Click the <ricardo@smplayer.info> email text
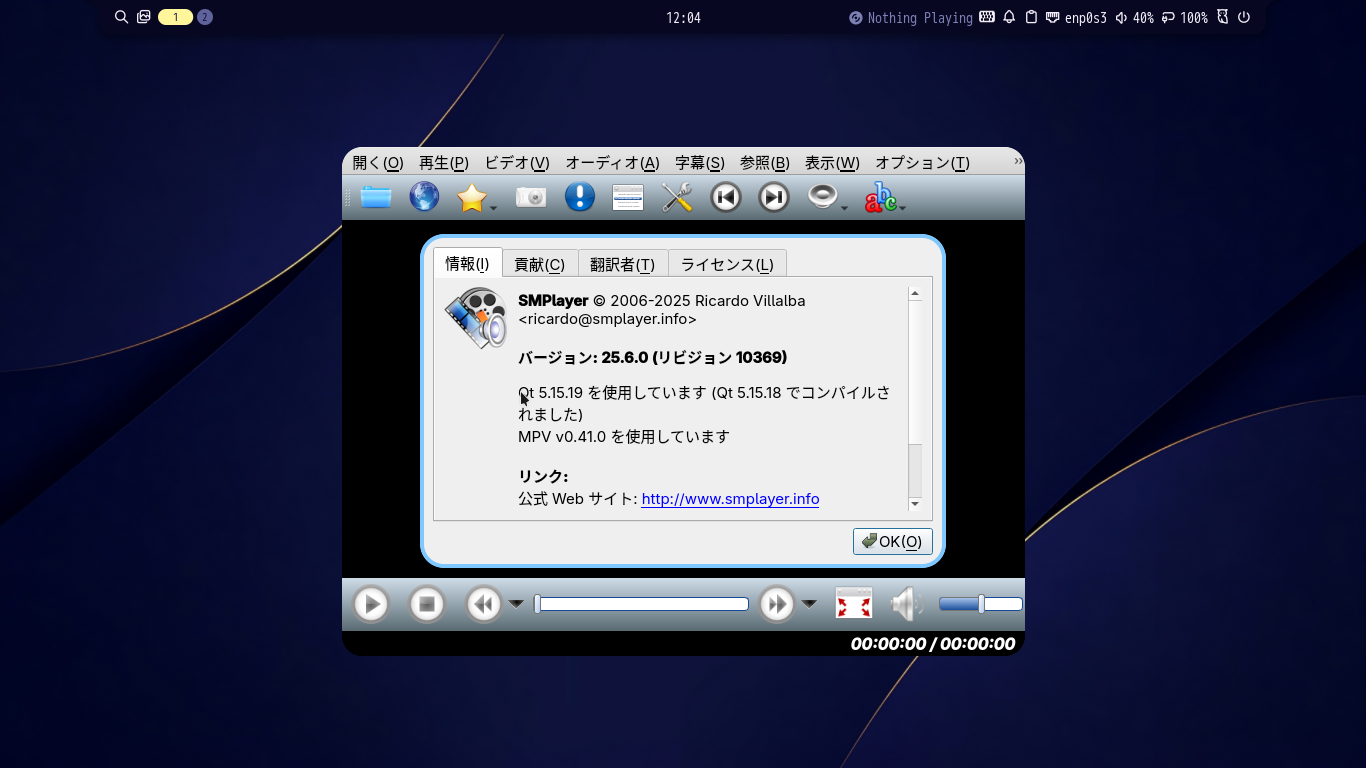Viewport: 1366px width, 768px height. [x=607, y=319]
